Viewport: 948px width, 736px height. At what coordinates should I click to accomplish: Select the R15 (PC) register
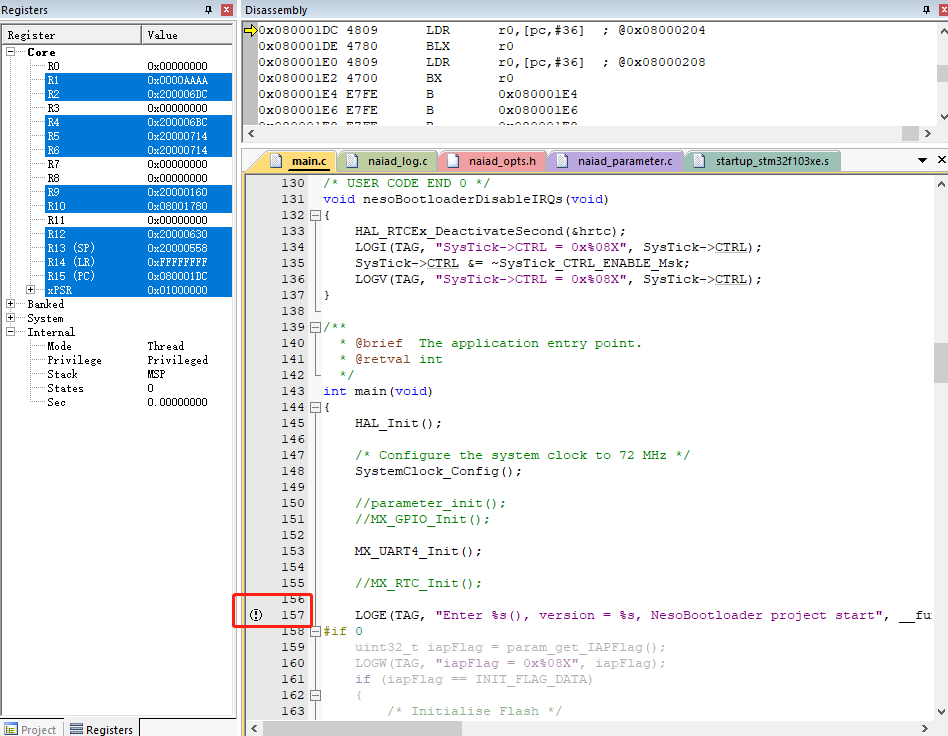pos(138,276)
